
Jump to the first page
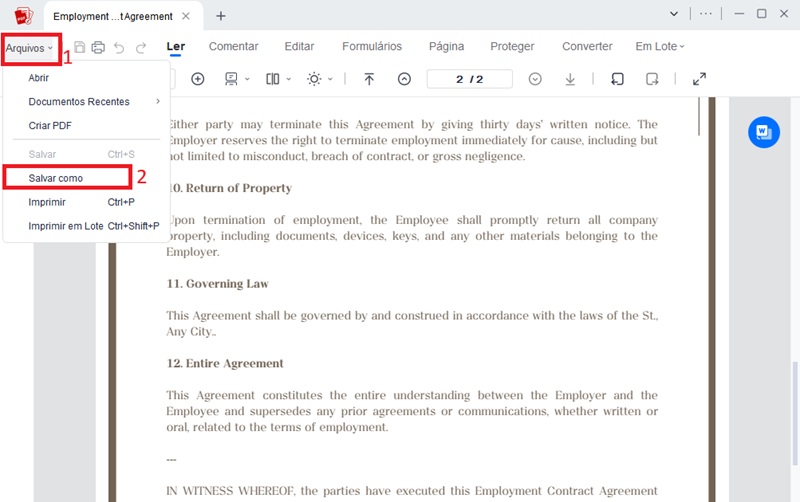click(x=369, y=79)
